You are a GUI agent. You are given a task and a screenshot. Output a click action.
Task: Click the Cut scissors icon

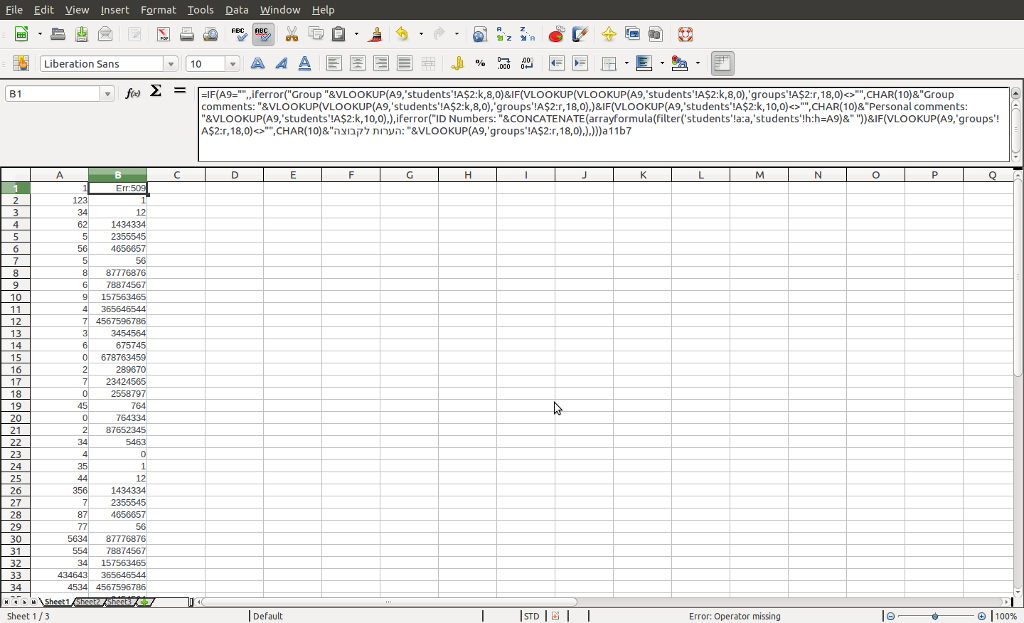point(292,34)
